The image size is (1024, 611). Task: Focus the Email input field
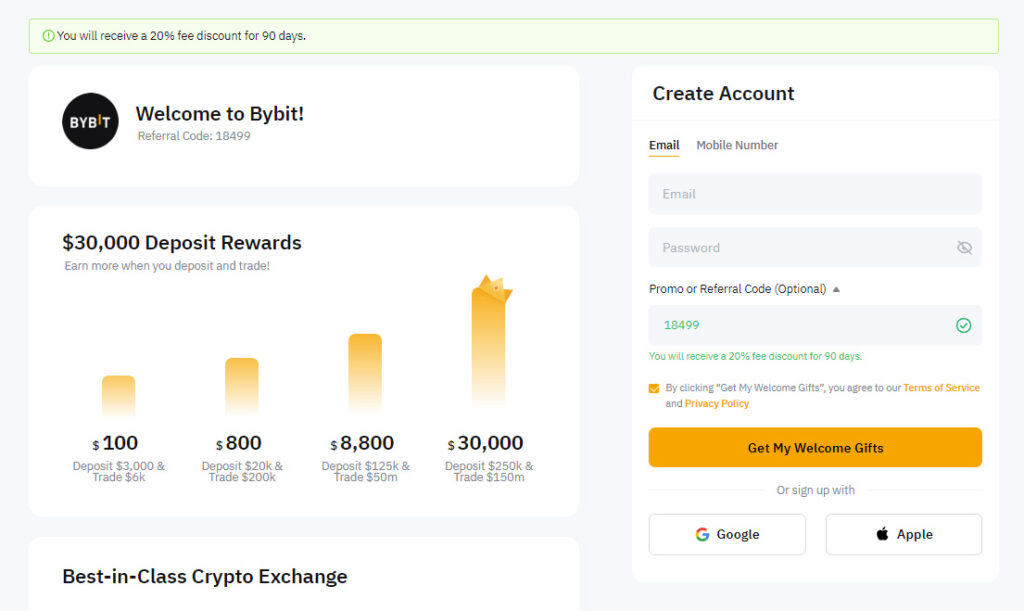(815, 194)
